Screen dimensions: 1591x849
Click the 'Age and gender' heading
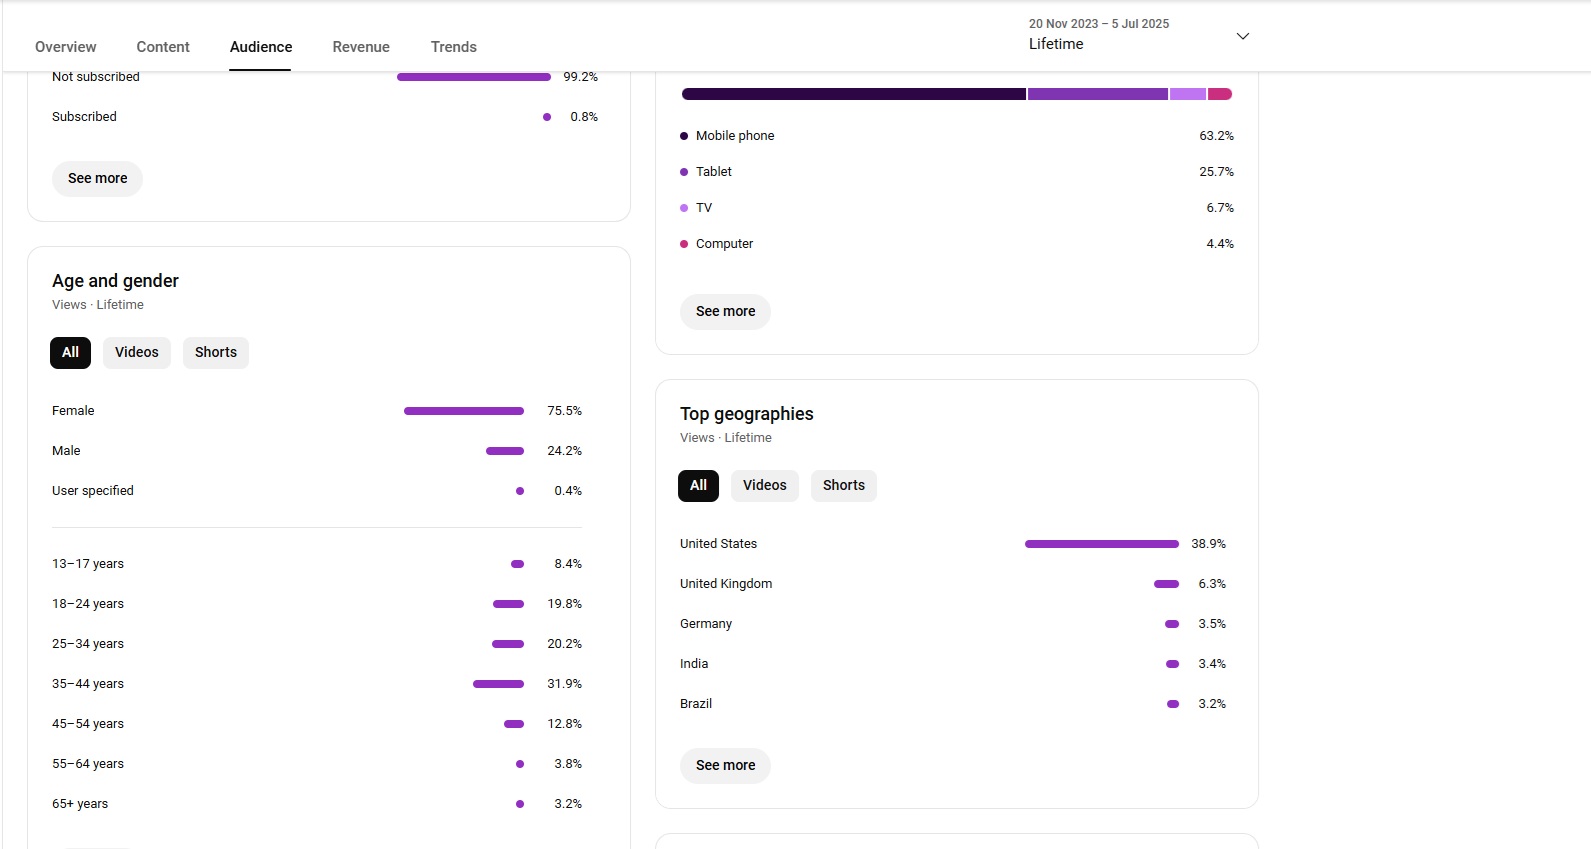(x=115, y=281)
